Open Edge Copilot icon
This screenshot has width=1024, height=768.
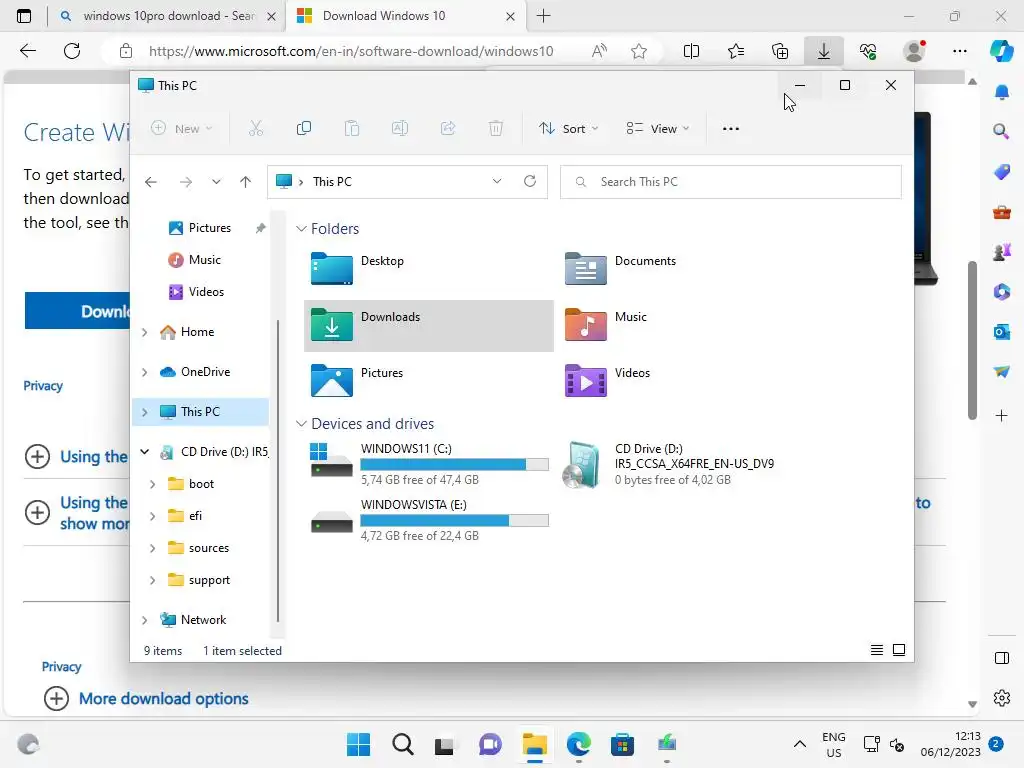[x=1002, y=51]
